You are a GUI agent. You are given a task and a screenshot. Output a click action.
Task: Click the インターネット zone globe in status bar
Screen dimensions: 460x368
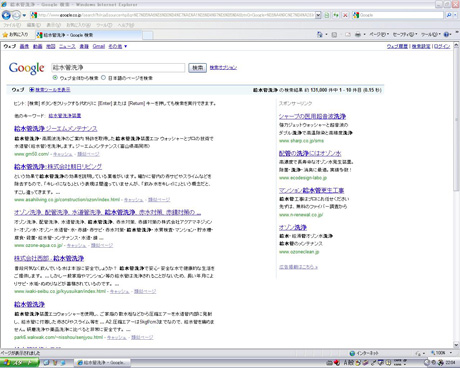pos(352,353)
